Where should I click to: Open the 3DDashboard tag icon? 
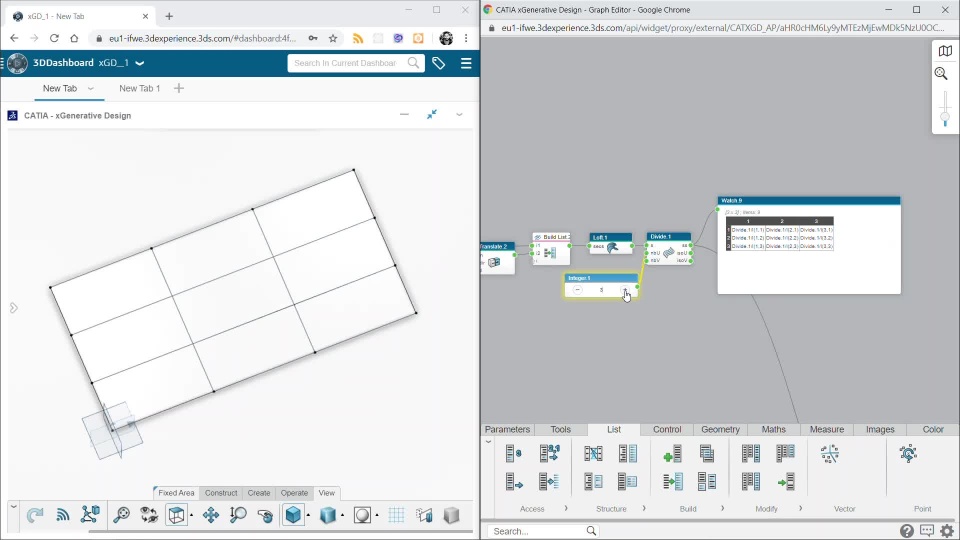tap(438, 63)
